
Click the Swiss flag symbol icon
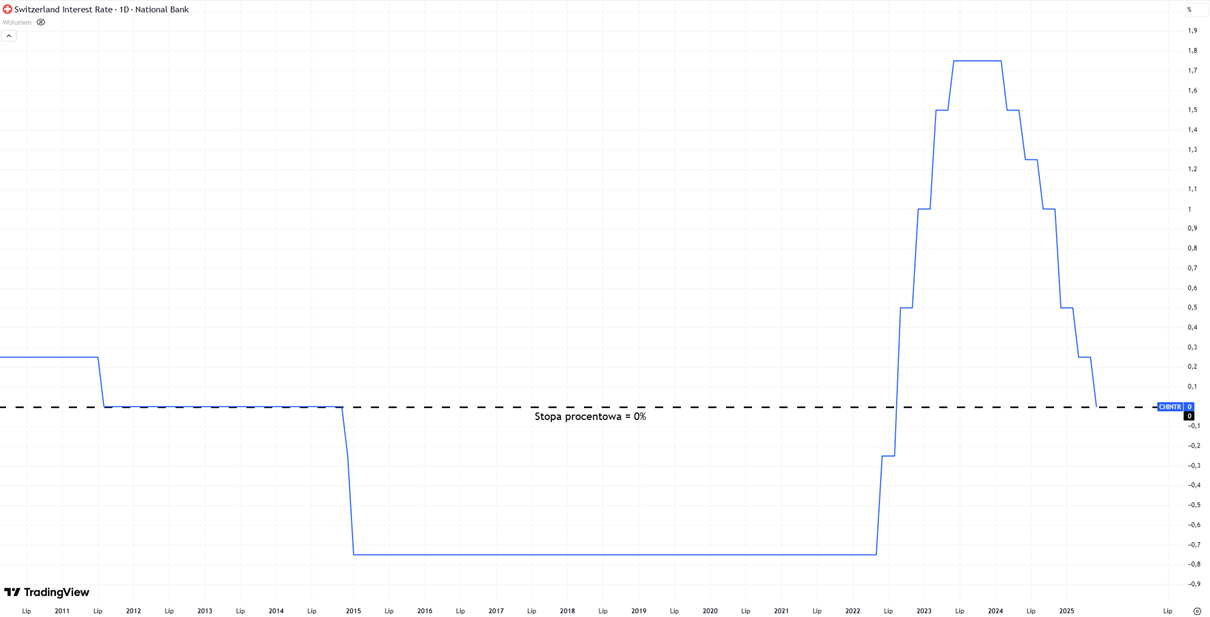click(x=7, y=9)
